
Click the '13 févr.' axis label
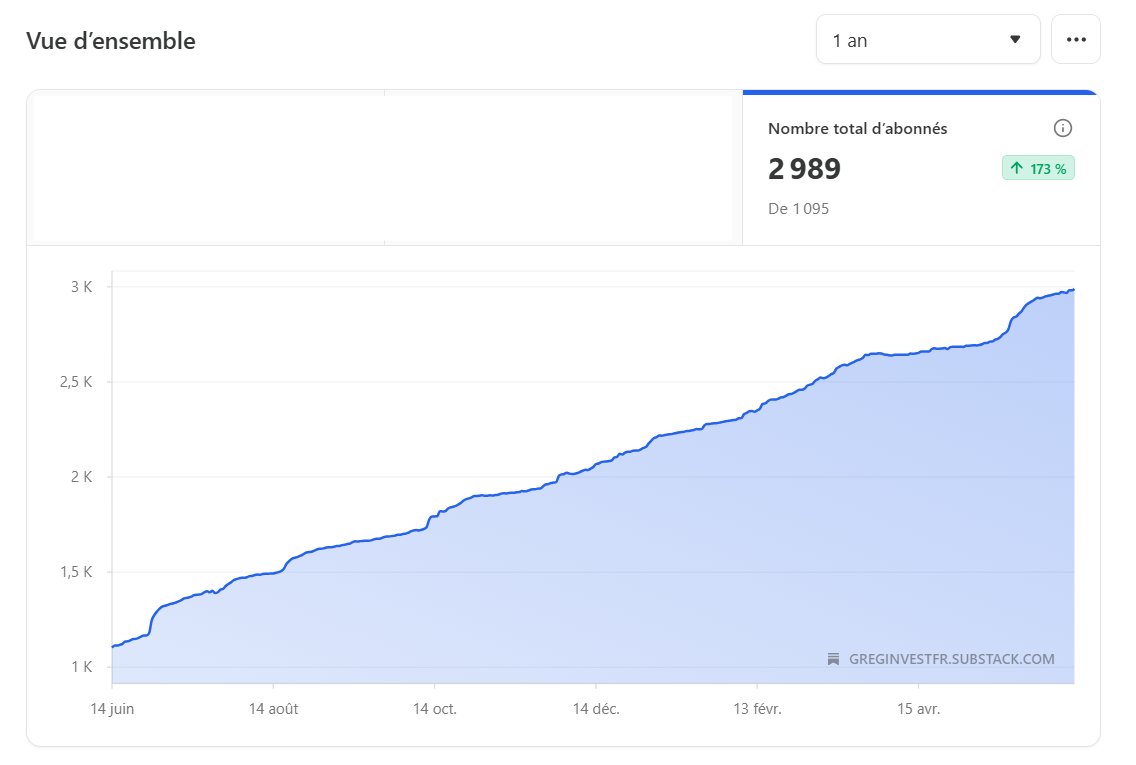tap(757, 708)
